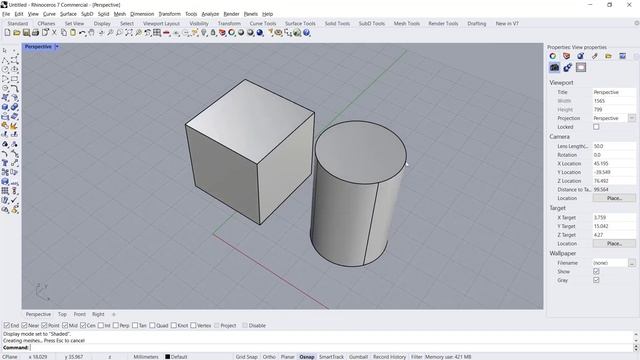
Task: Click the camera View properties icon
Action: [x=554, y=67]
